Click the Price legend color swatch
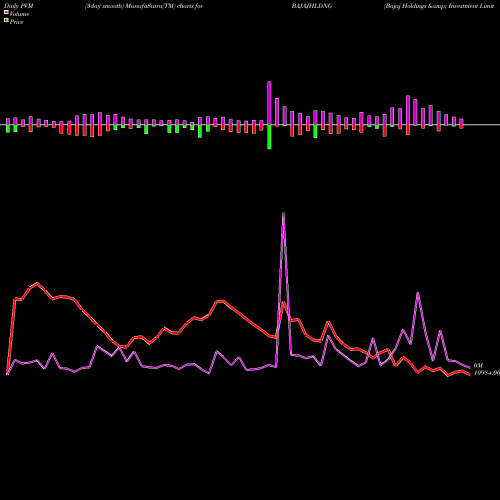This screenshot has width=500, height=500. click(6, 21)
